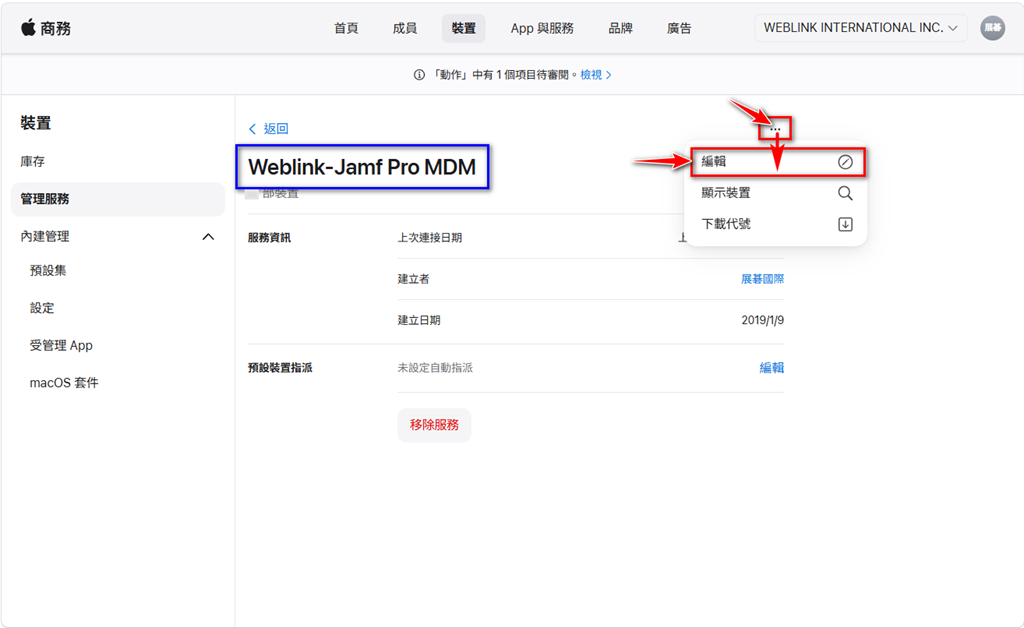Choose 下載代號 from the popup menu
Screen dimensions: 1024x628
pyautogui.click(x=726, y=224)
